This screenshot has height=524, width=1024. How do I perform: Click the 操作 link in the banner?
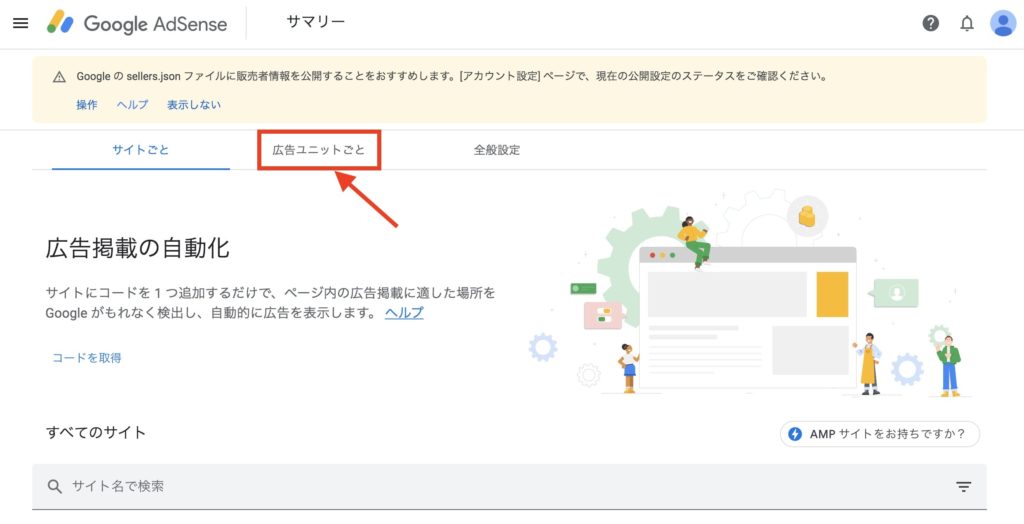click(87, 105)
